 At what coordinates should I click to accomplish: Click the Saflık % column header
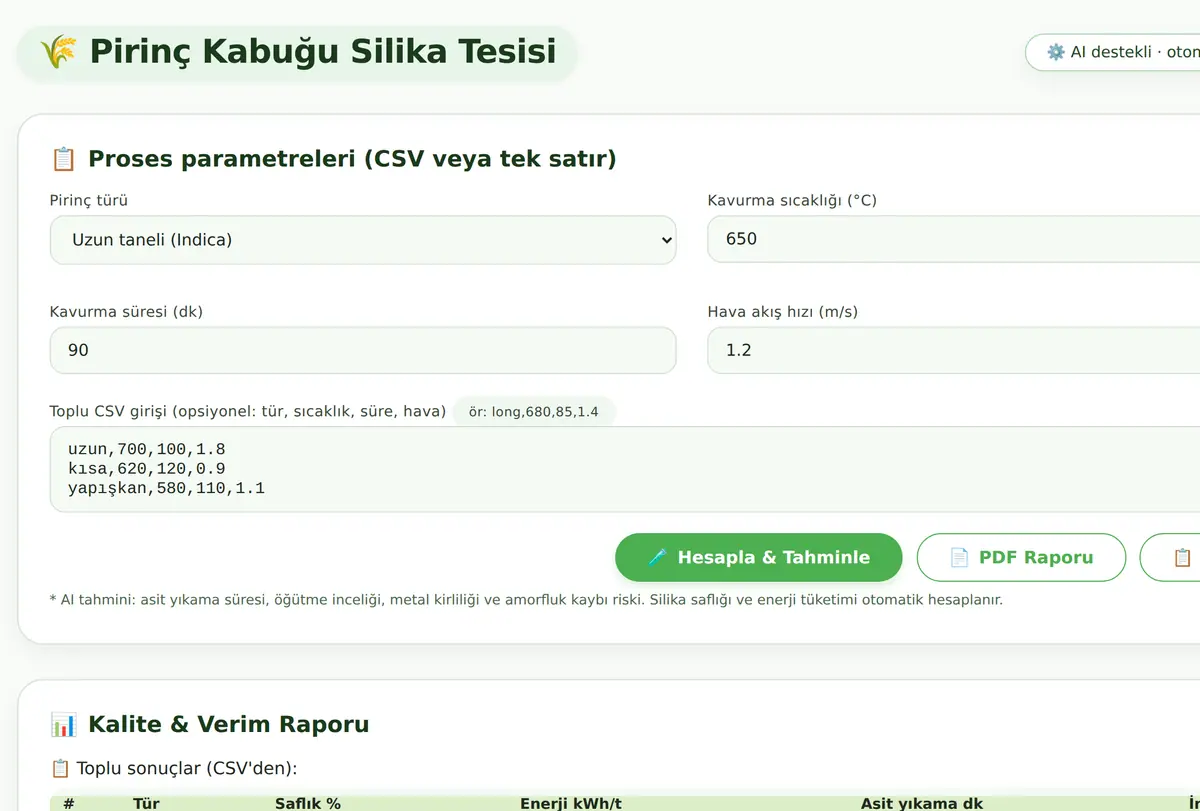(308, 803)
